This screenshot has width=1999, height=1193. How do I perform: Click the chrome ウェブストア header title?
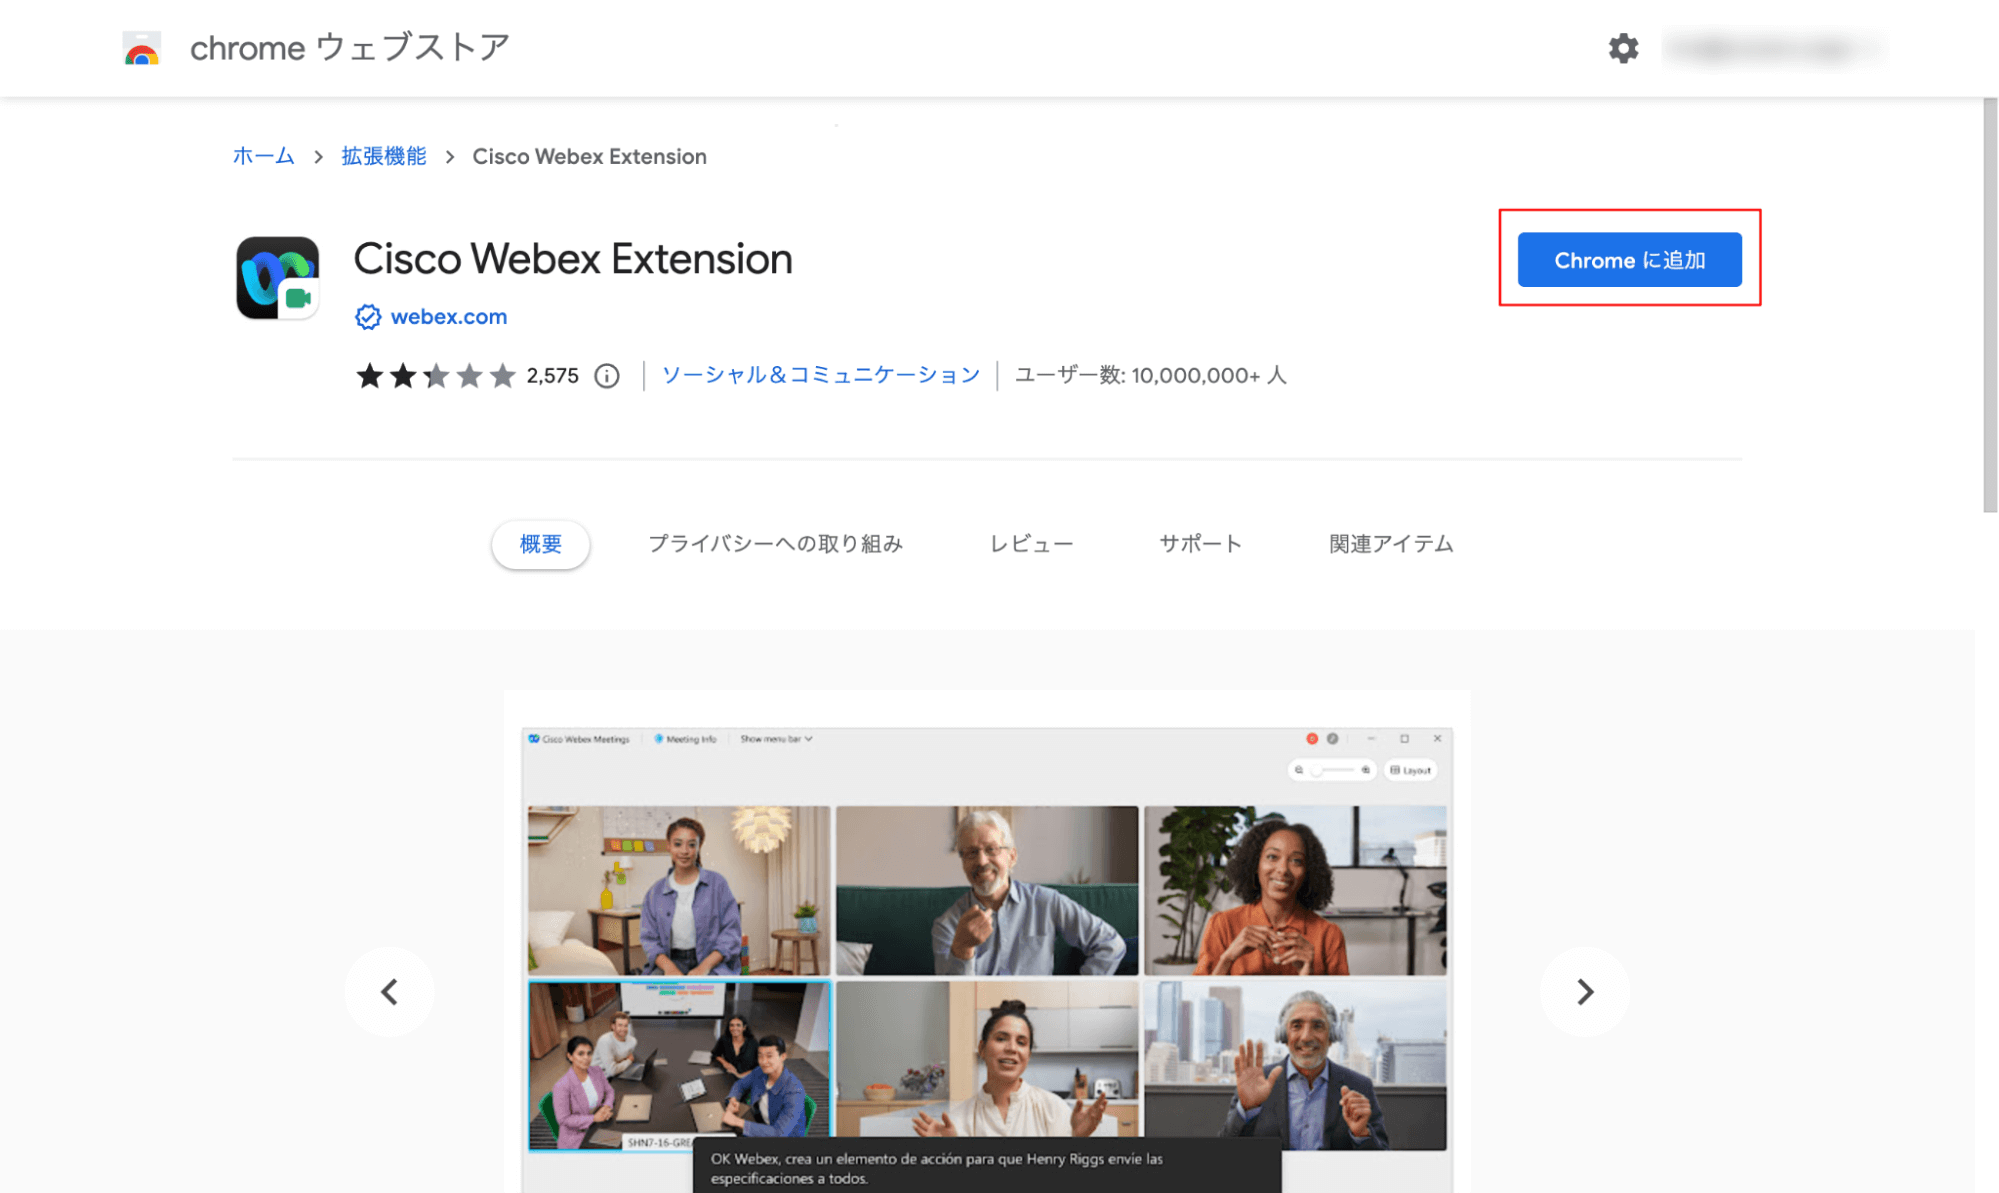click(350, 48)
